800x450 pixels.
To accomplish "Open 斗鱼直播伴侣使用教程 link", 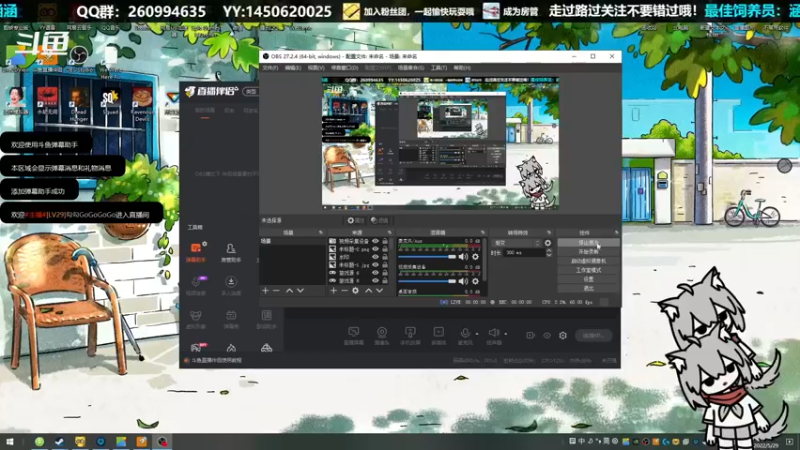I will [216, 360].
